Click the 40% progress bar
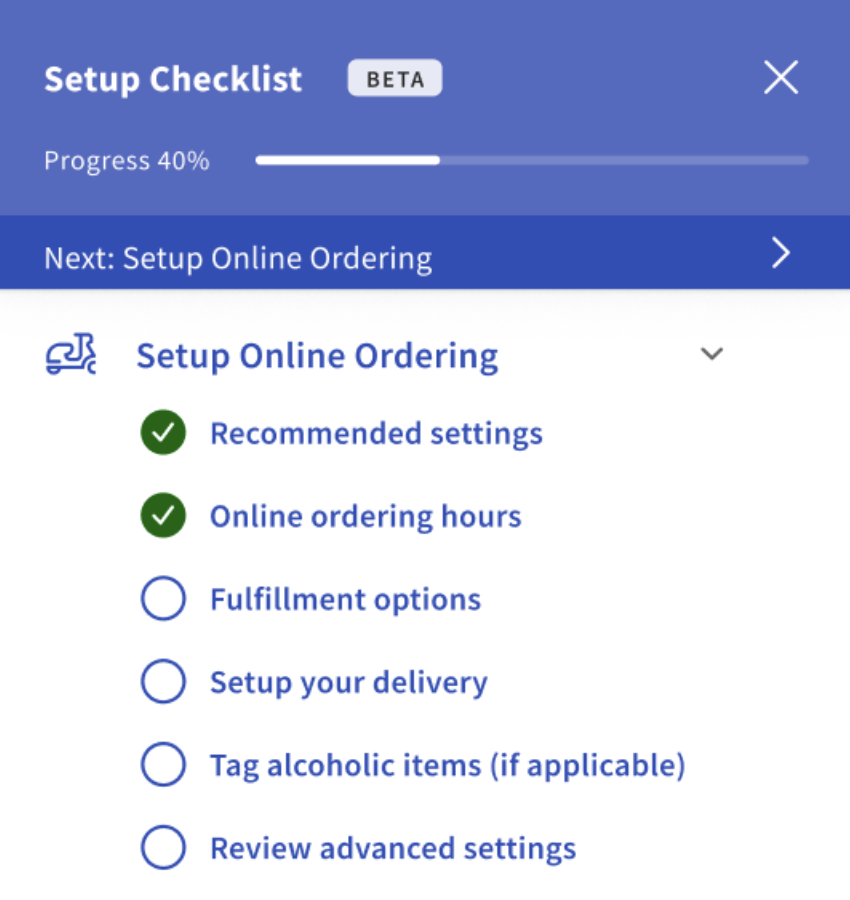This screenshot has height=900, width=850. (530, 160)
